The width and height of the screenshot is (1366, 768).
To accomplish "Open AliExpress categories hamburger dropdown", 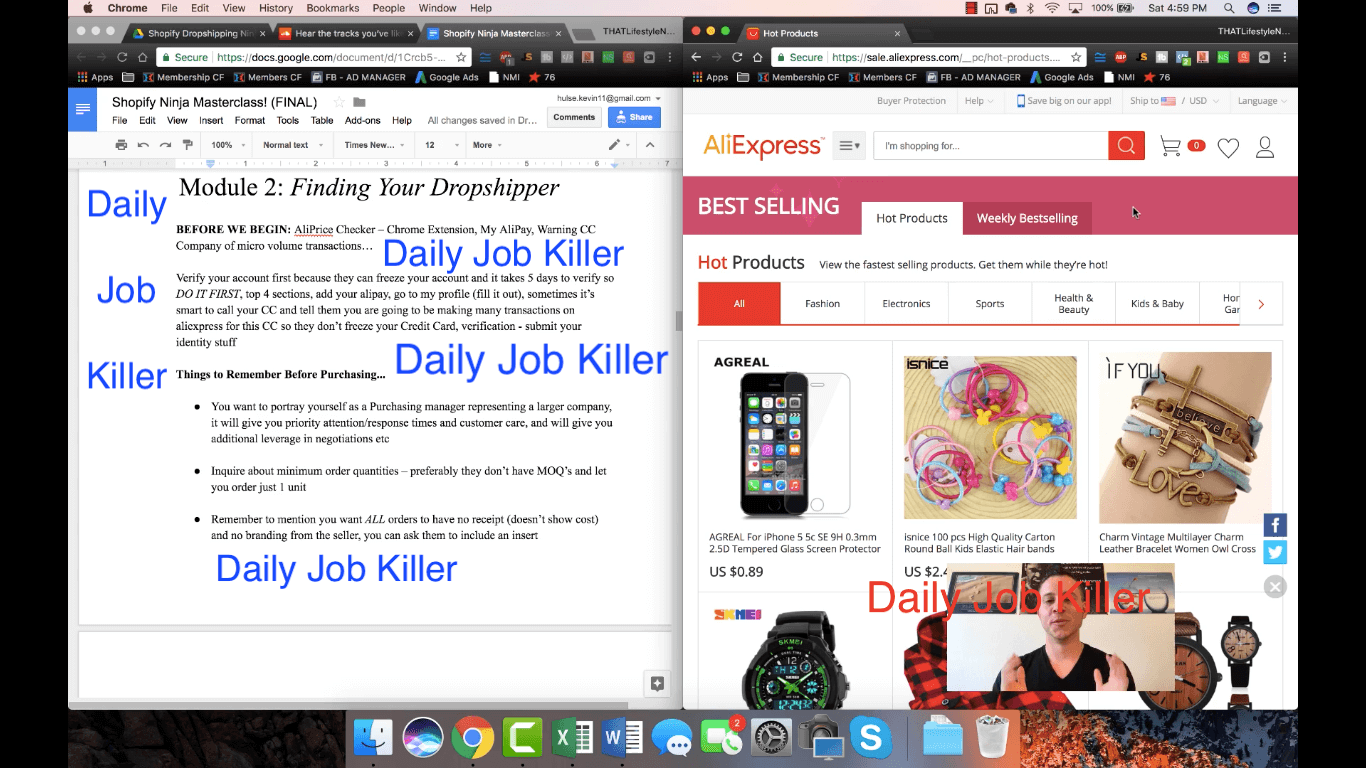I will pos(849,146).
